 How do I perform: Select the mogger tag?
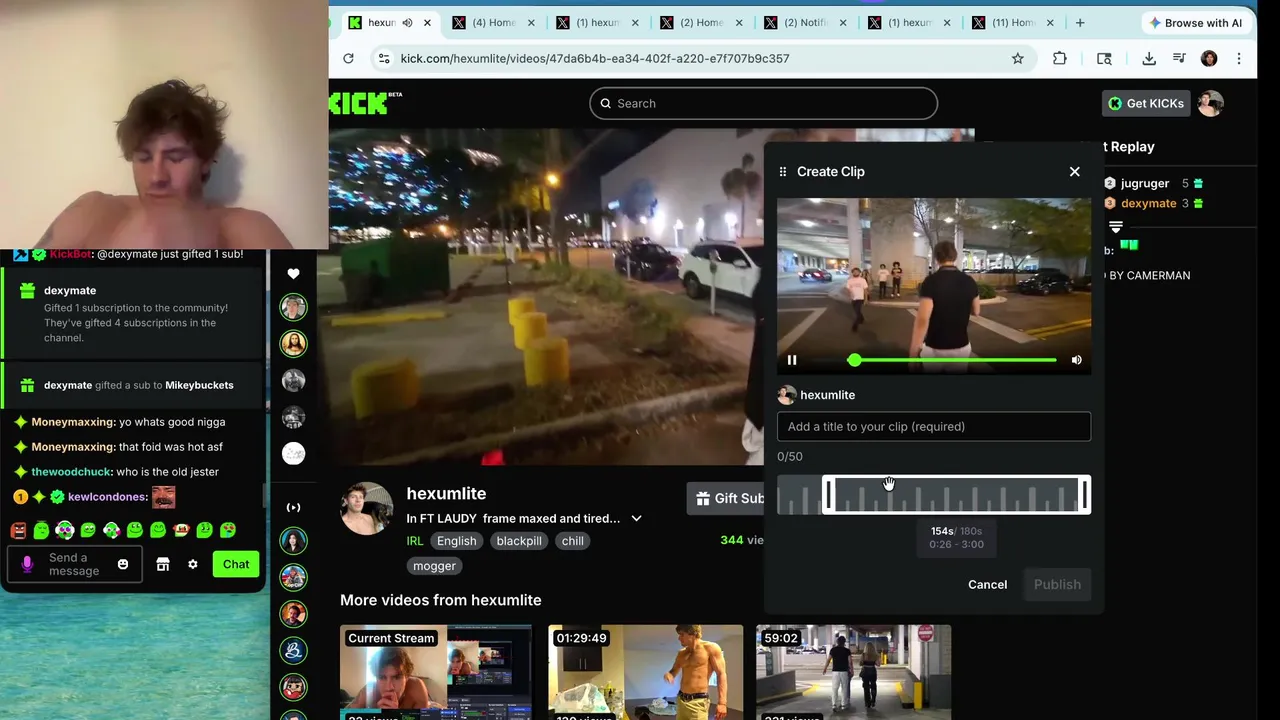point(434,566)
